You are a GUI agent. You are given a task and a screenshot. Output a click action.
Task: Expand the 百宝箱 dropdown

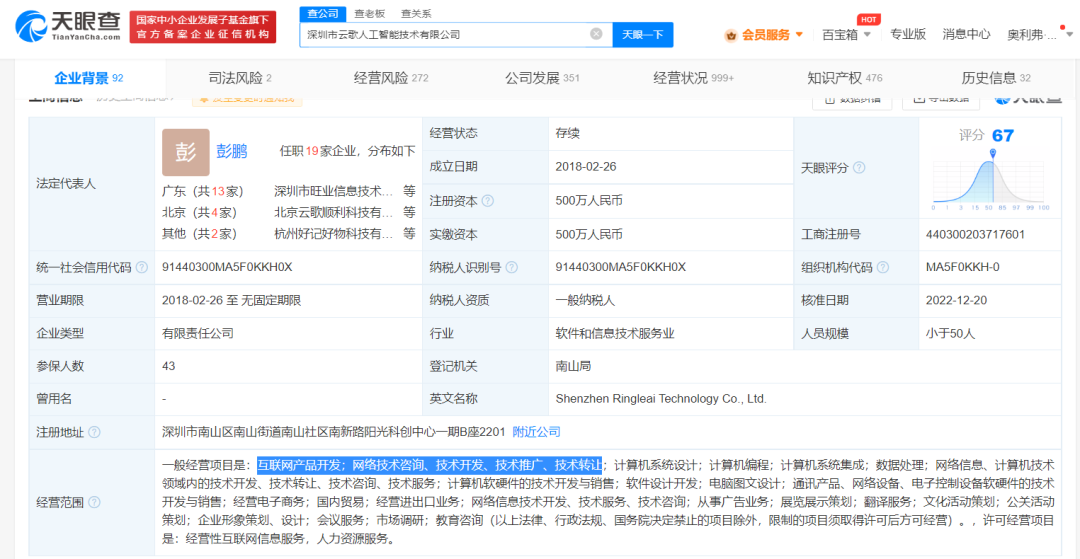point(846,34)
